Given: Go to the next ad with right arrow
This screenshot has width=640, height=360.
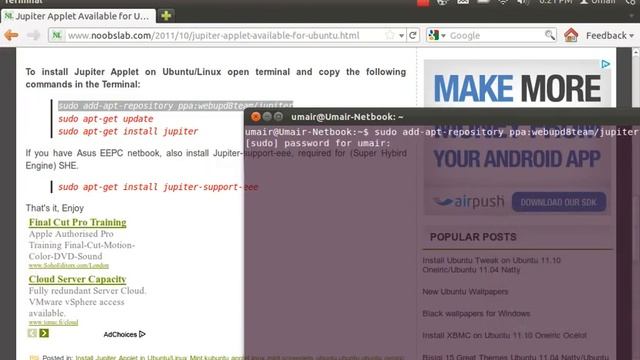Looking at the screenshot, I should coord(44,333).
